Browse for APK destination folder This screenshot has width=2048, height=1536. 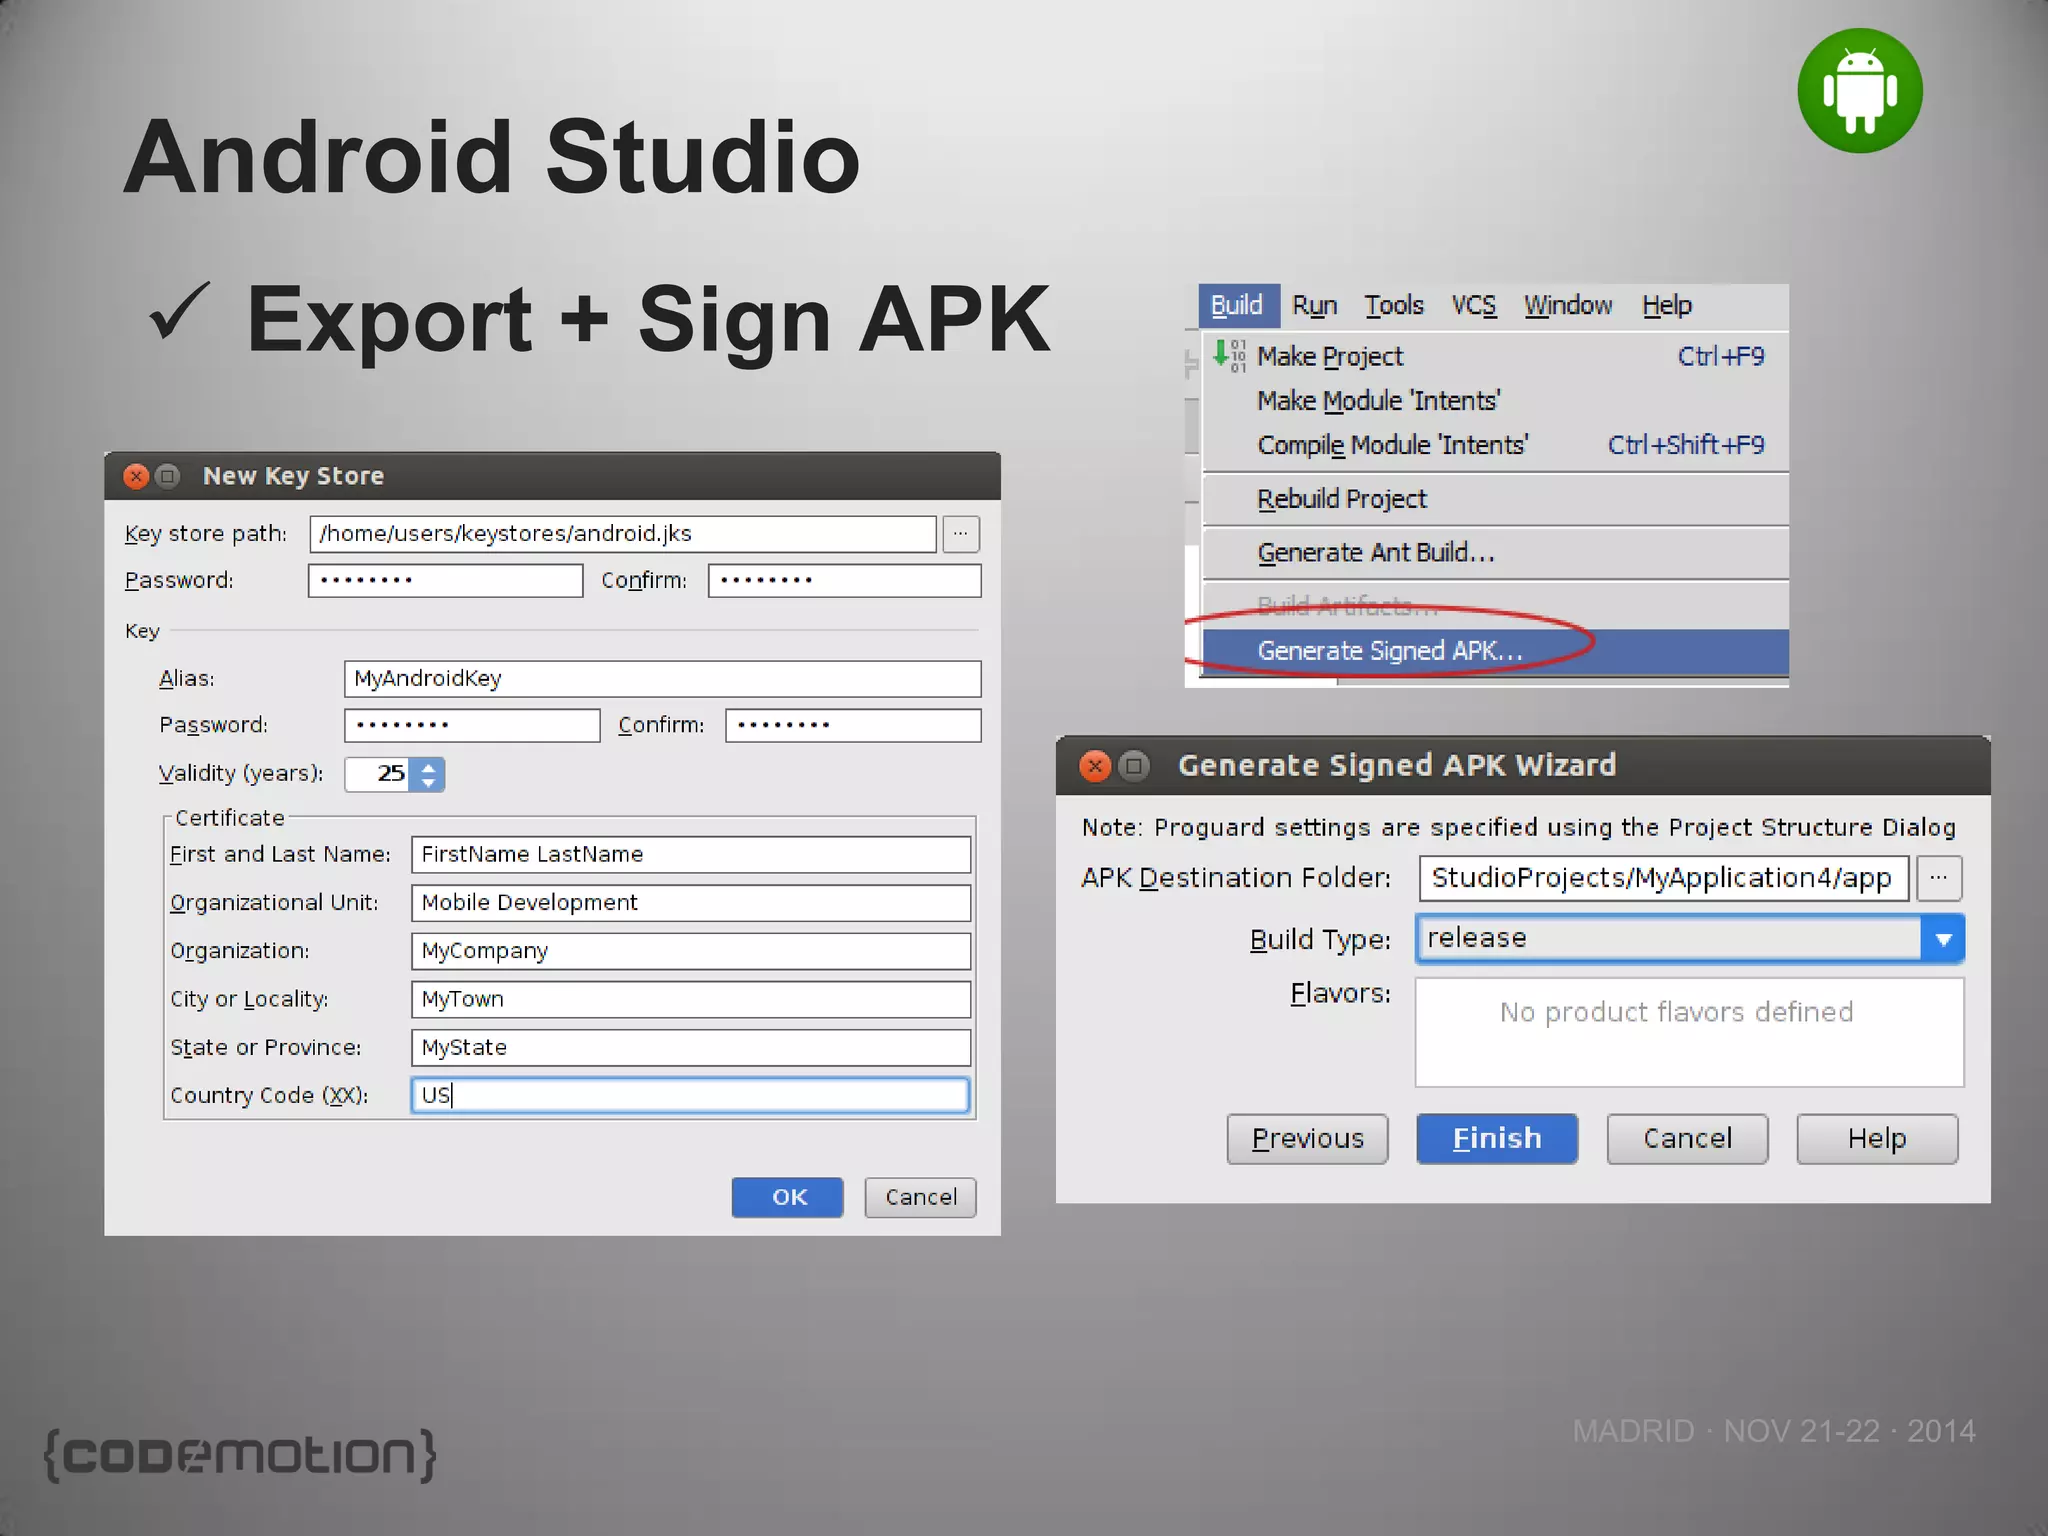coord(1939,878)
